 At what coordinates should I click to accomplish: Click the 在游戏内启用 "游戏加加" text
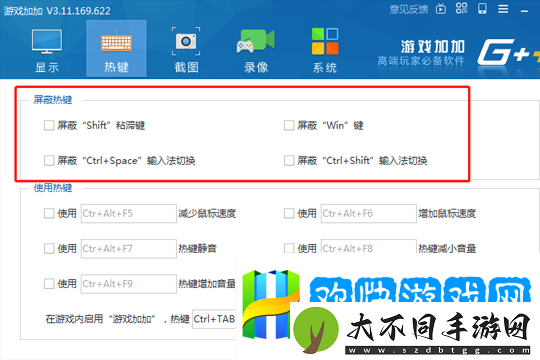[x=101, y=319]
